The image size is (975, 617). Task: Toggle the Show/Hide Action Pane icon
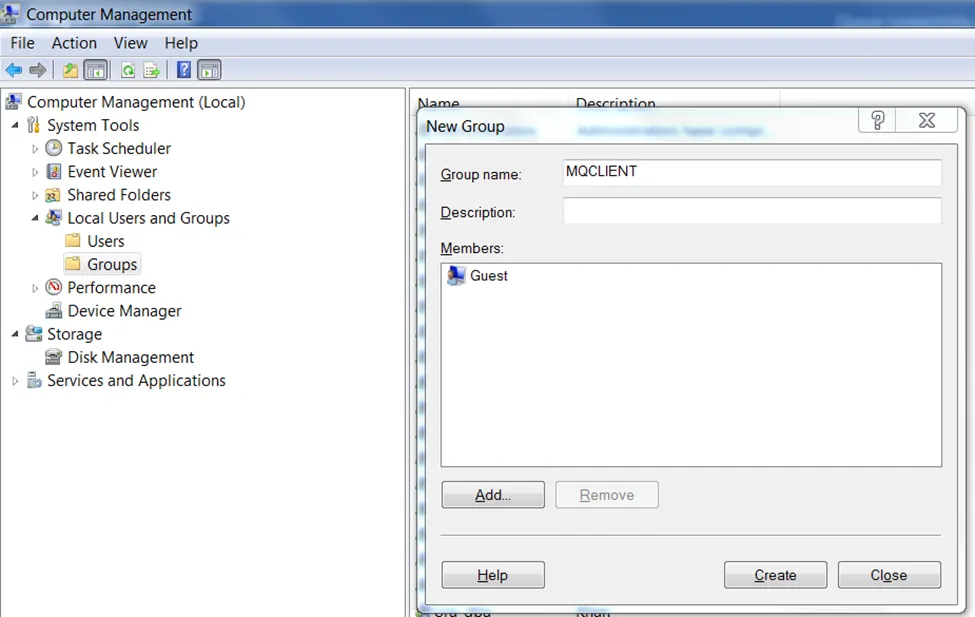[x=208, y=69]
